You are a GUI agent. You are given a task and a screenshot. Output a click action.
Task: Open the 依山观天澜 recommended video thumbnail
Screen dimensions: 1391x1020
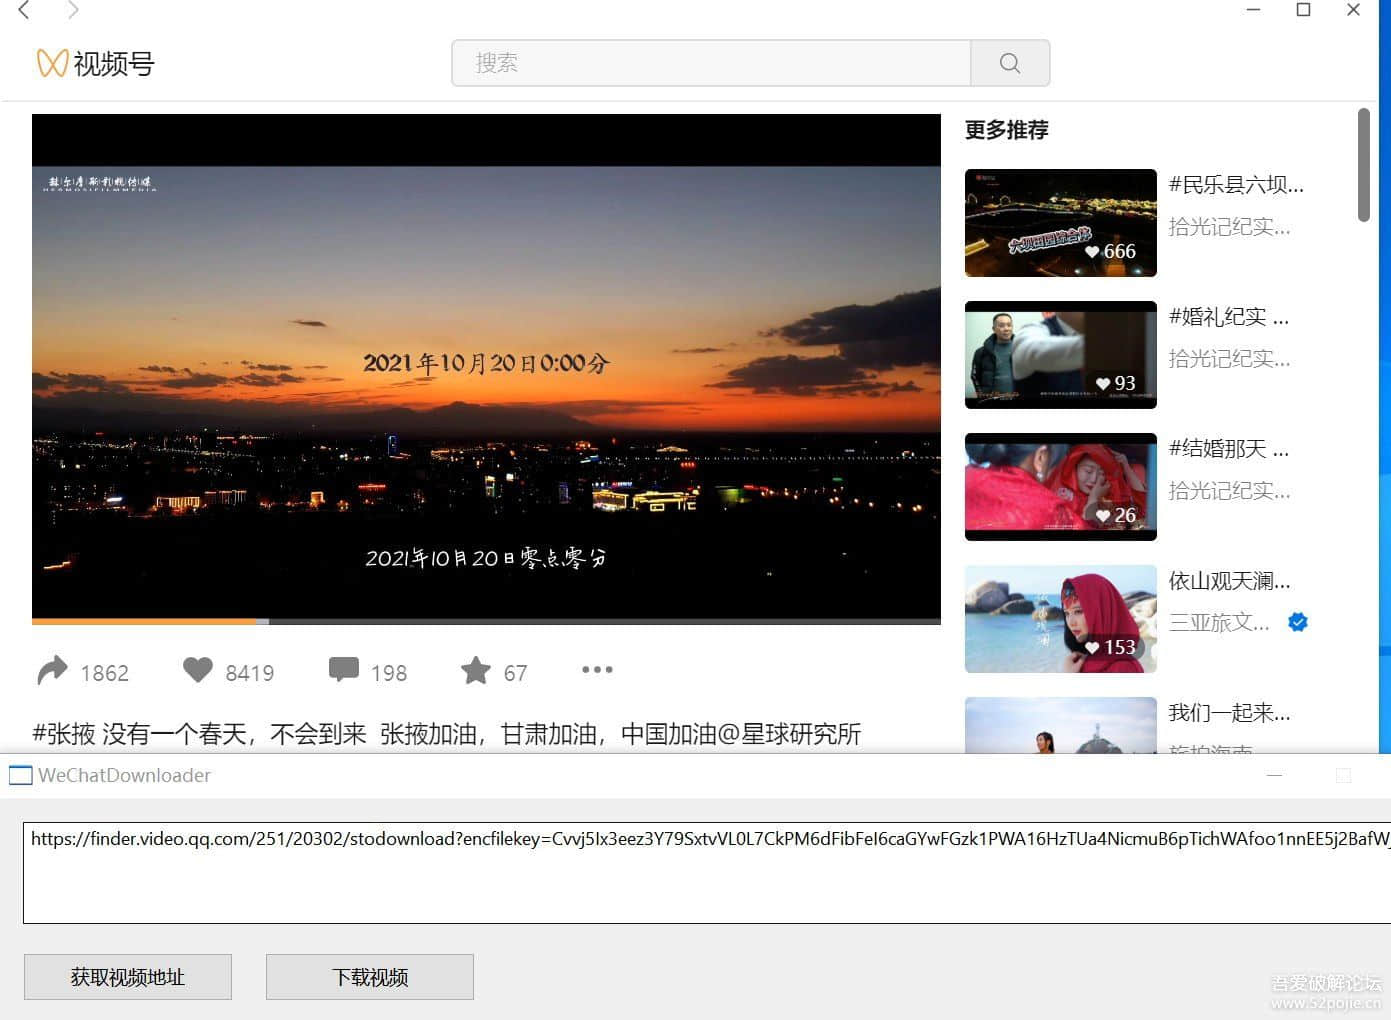pos(1061,619)
